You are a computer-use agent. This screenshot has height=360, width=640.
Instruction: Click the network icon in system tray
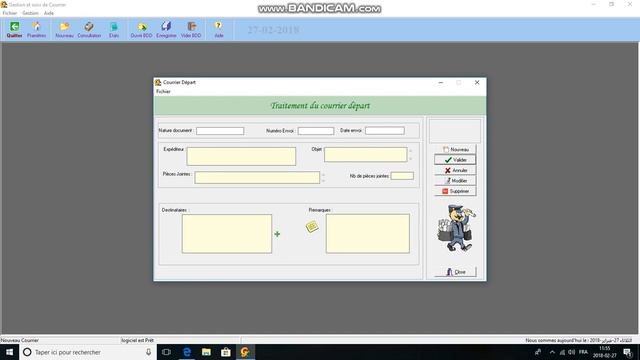562,352
